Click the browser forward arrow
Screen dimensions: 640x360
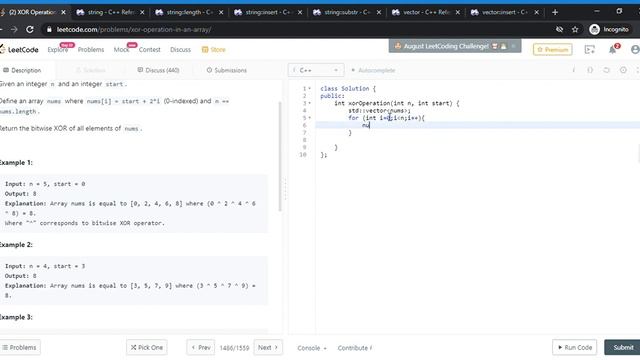pyautogui.click(x=14, y=29)
